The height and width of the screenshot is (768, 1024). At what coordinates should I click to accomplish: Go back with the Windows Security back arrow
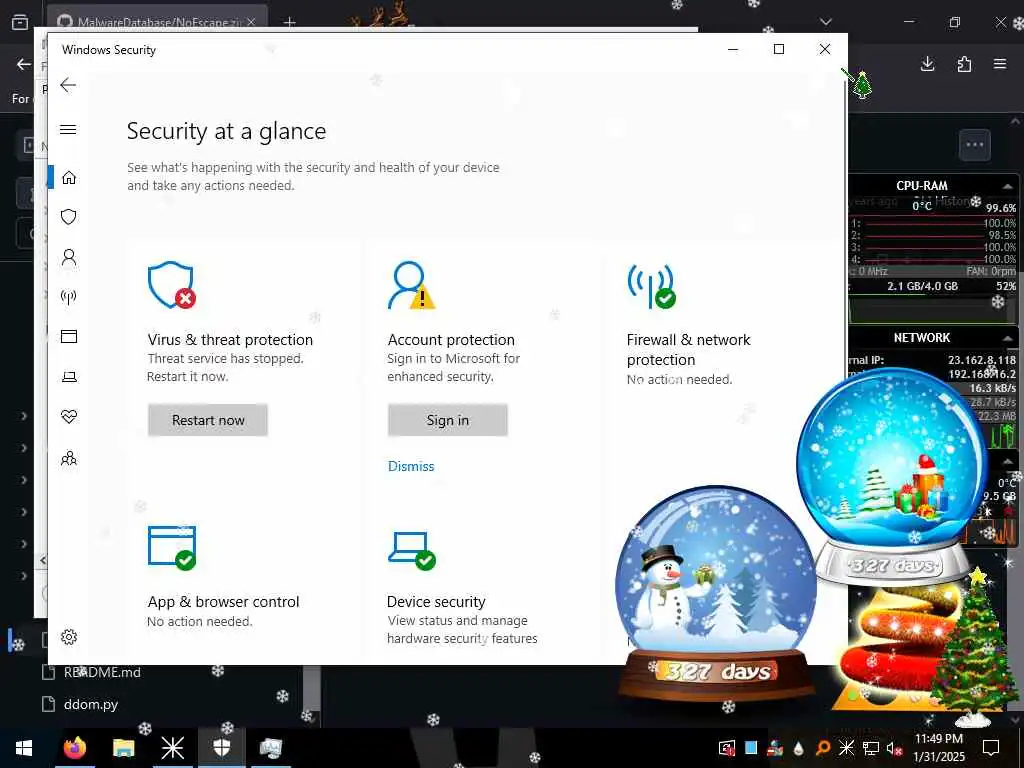click(x=68, y=85)
